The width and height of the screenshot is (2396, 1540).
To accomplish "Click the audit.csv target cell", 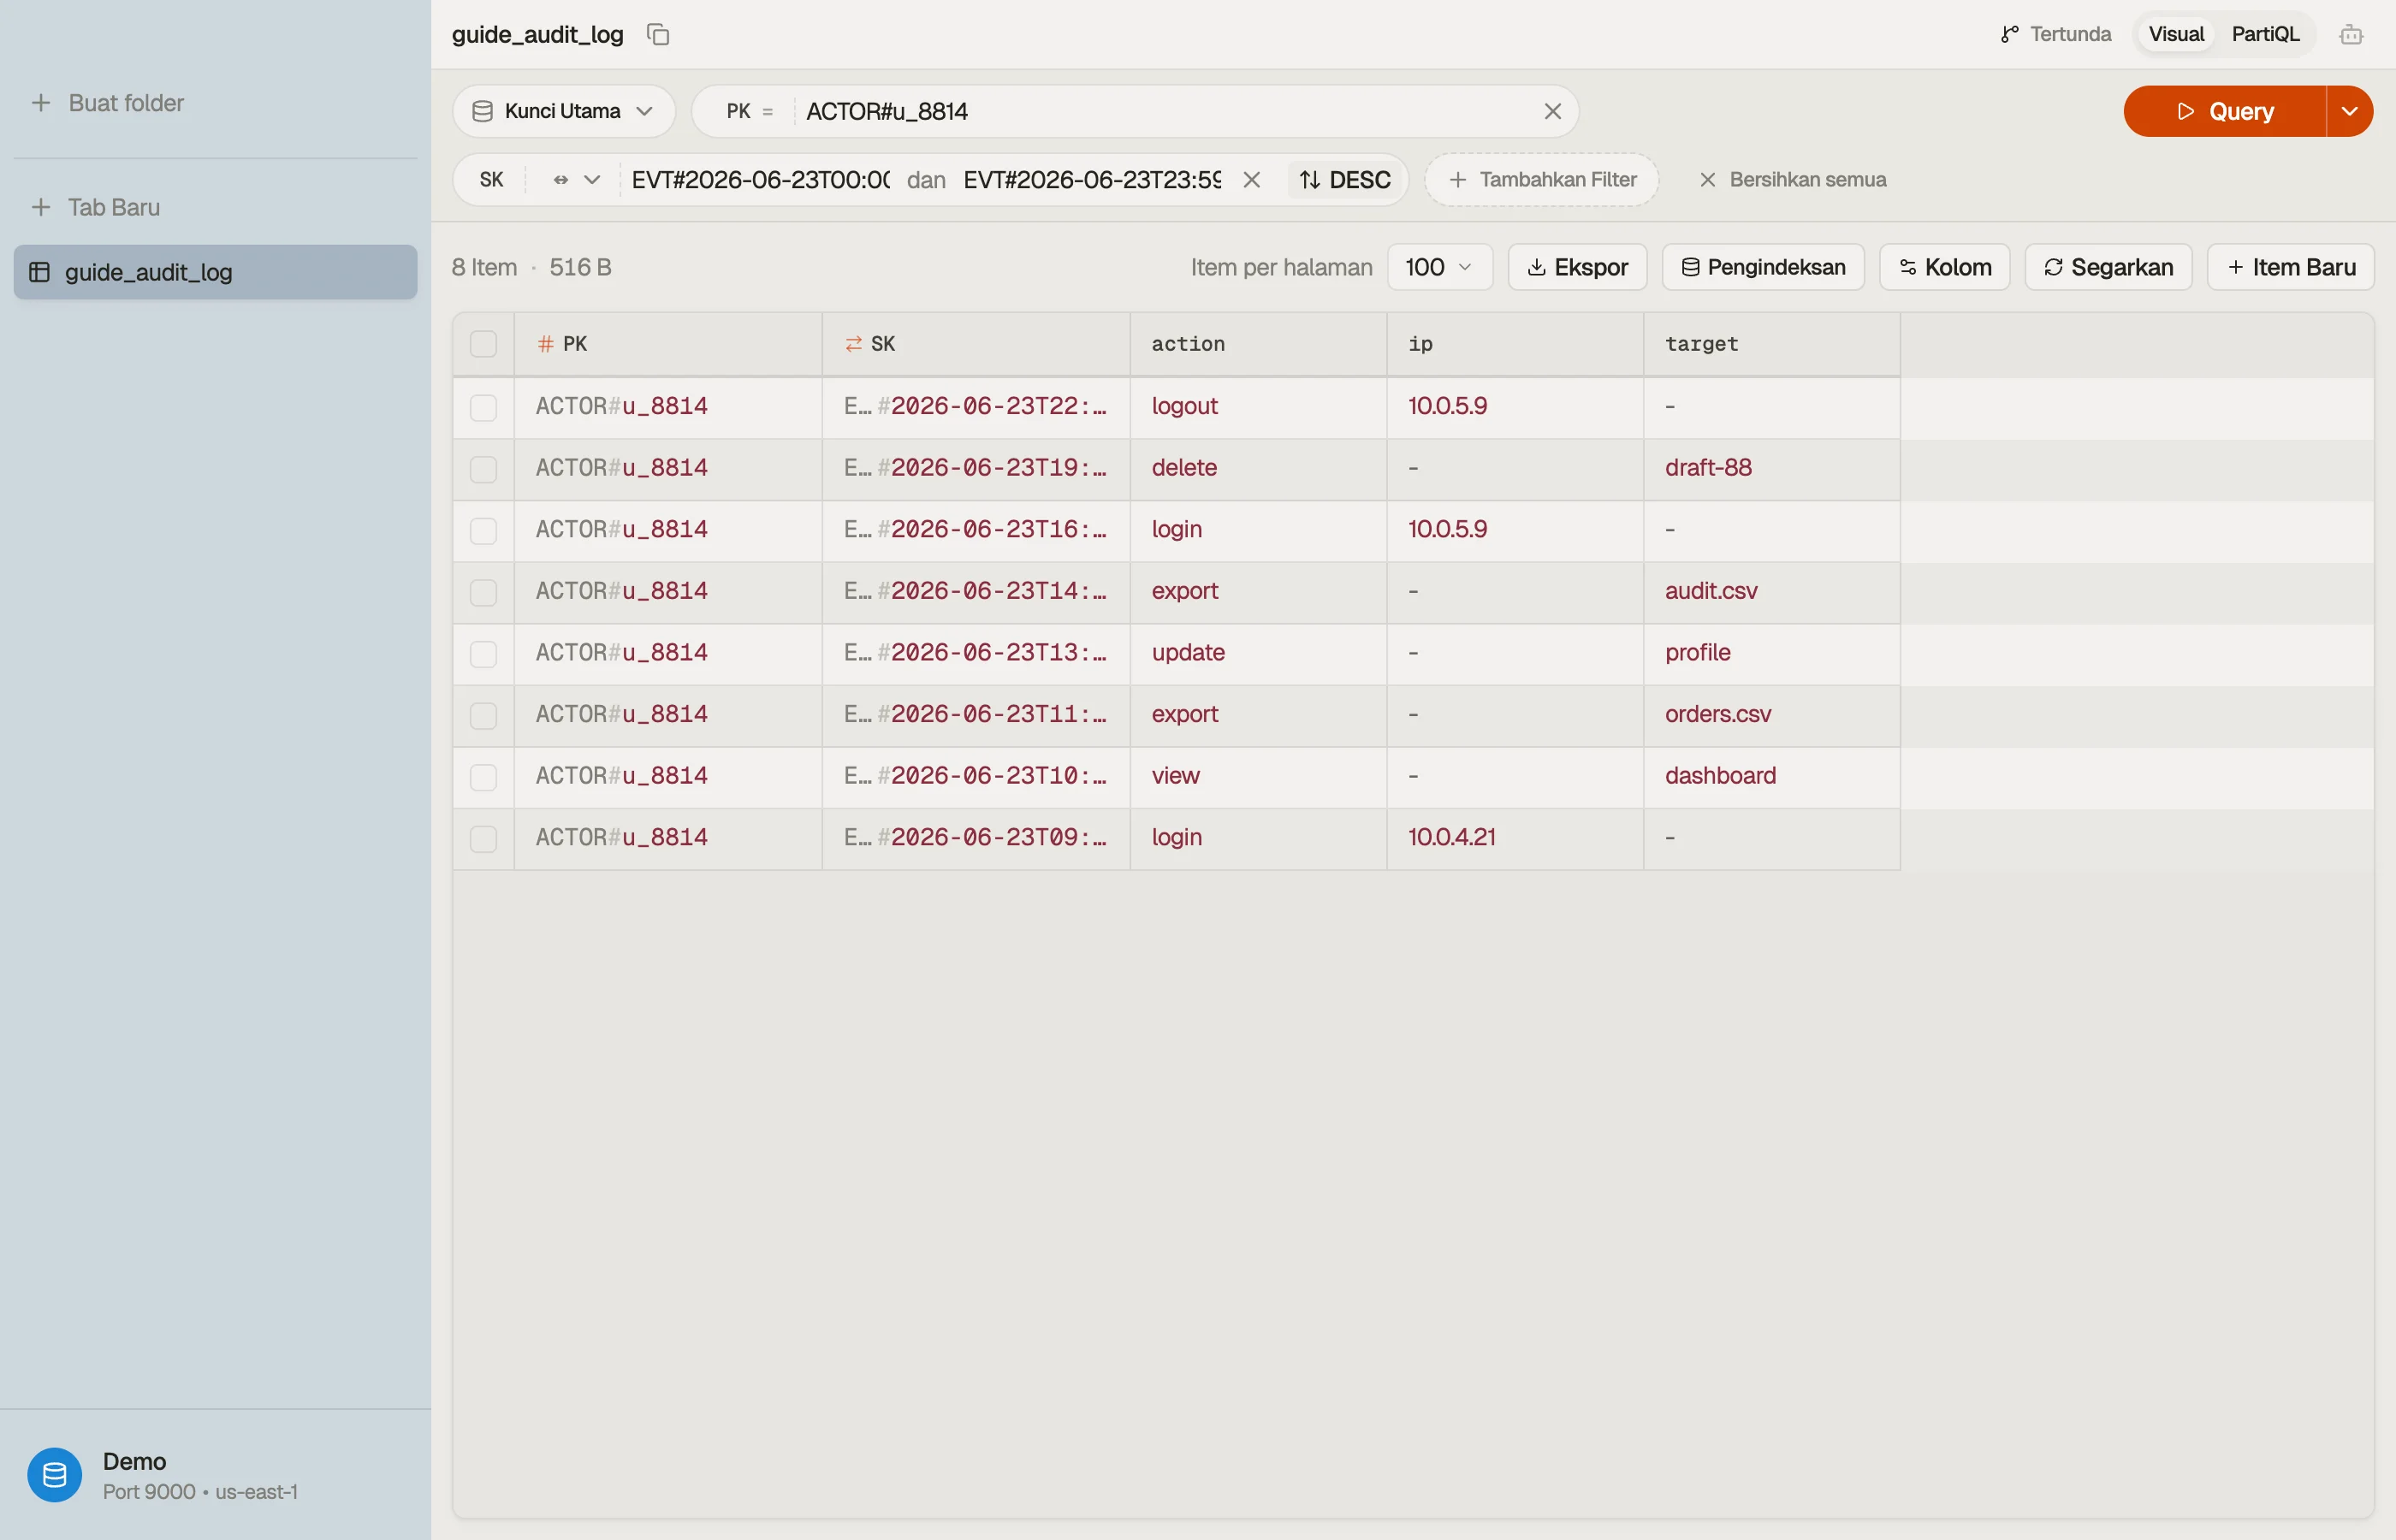I will click(x=1771, y=591).
